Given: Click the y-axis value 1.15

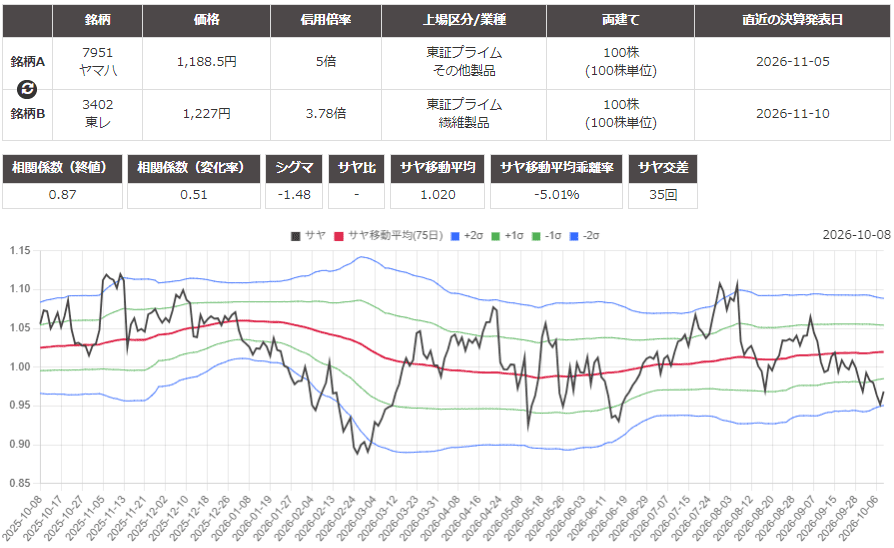Looking at the screenshot, I should pyautogui.click(x=20, y=250).
